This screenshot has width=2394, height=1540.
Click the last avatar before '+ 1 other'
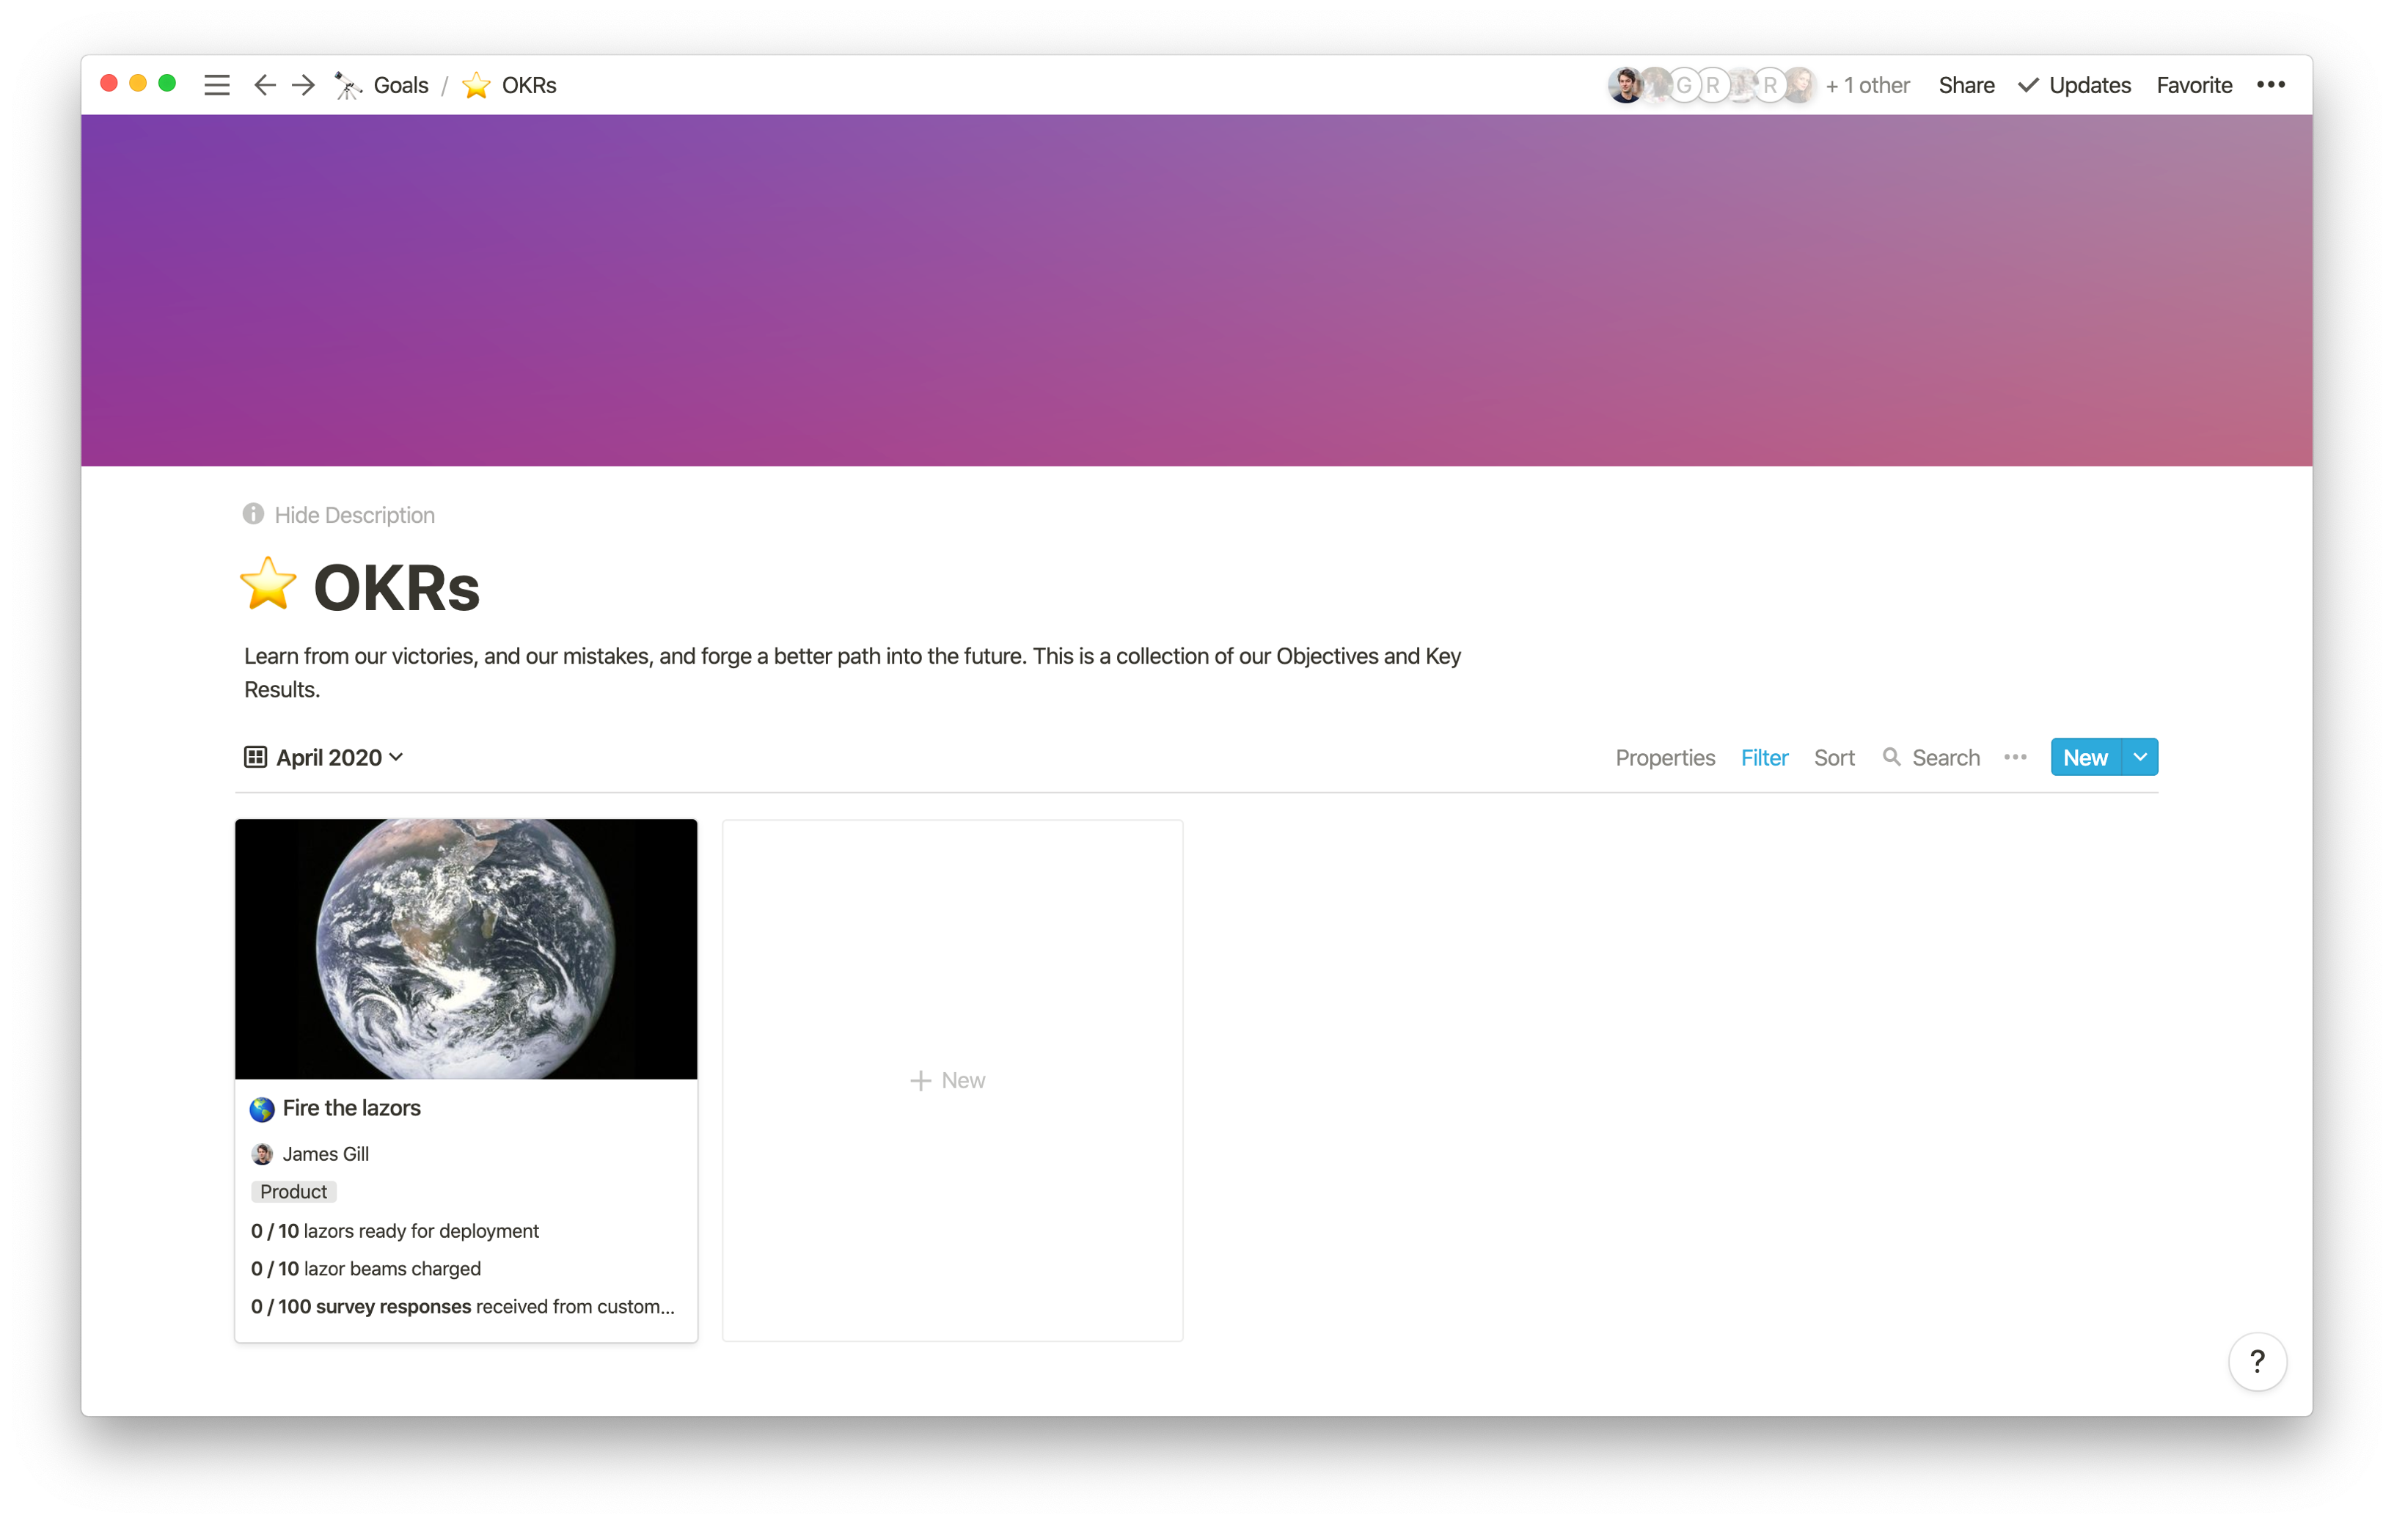[1799, 85]
